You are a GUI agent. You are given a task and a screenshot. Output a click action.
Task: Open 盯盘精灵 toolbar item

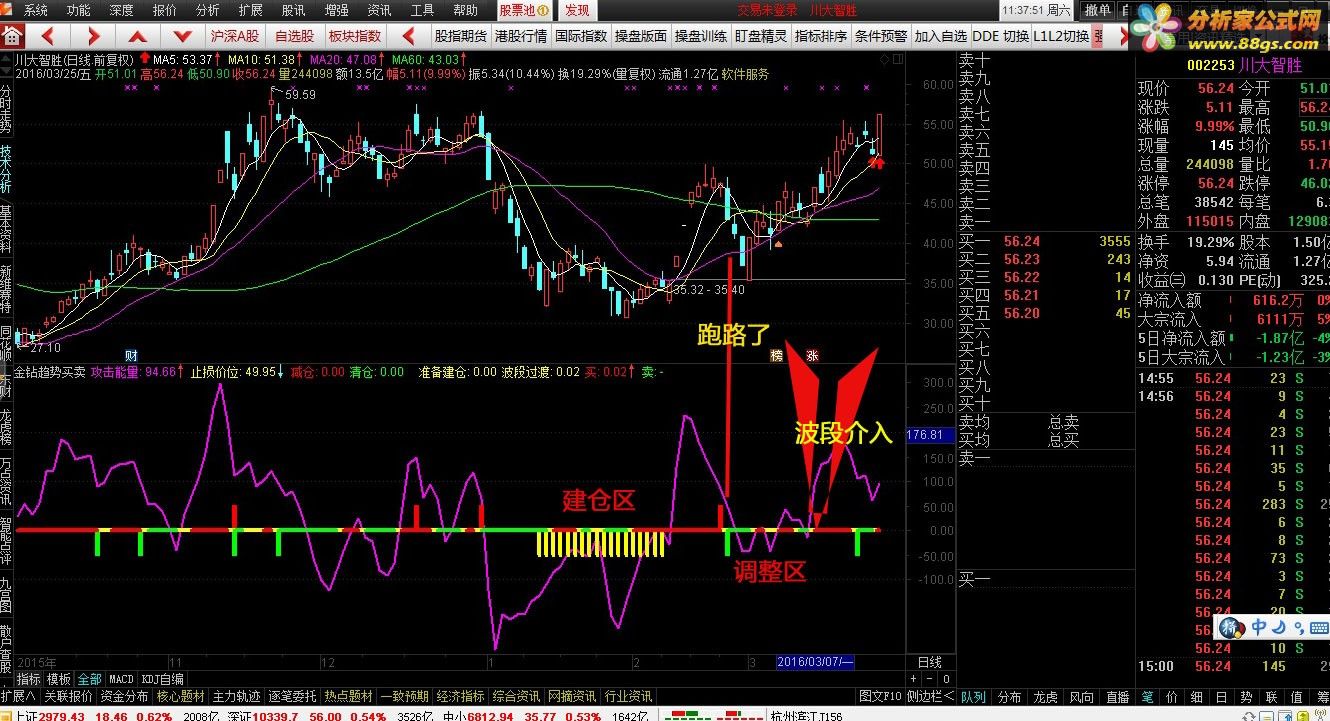pos(761,36)
